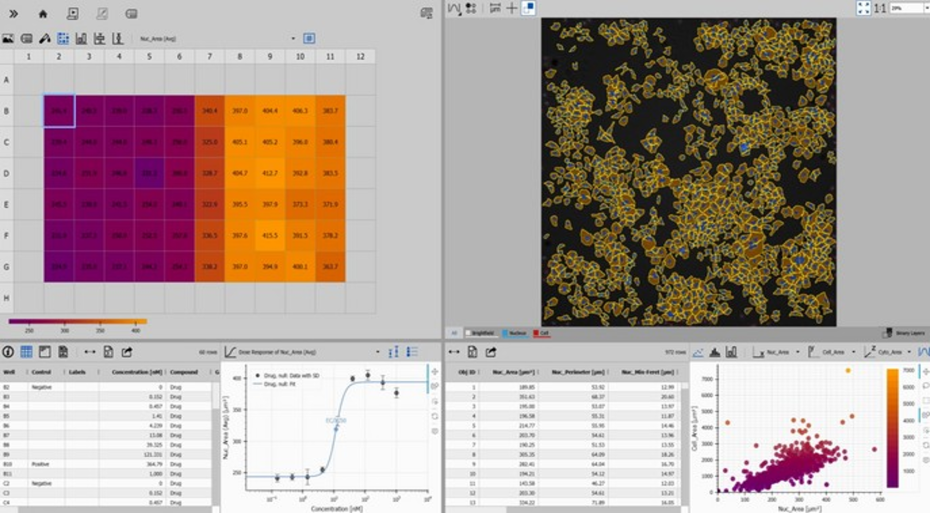Click the EC50 label on the curve
930x513 pixels.
(x=336, y=420)
